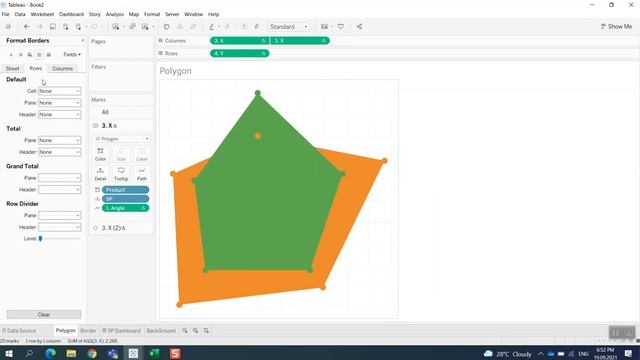640x360 pixels.
Task: Open Detail in the Marks card
Action: tap(100, 174)
